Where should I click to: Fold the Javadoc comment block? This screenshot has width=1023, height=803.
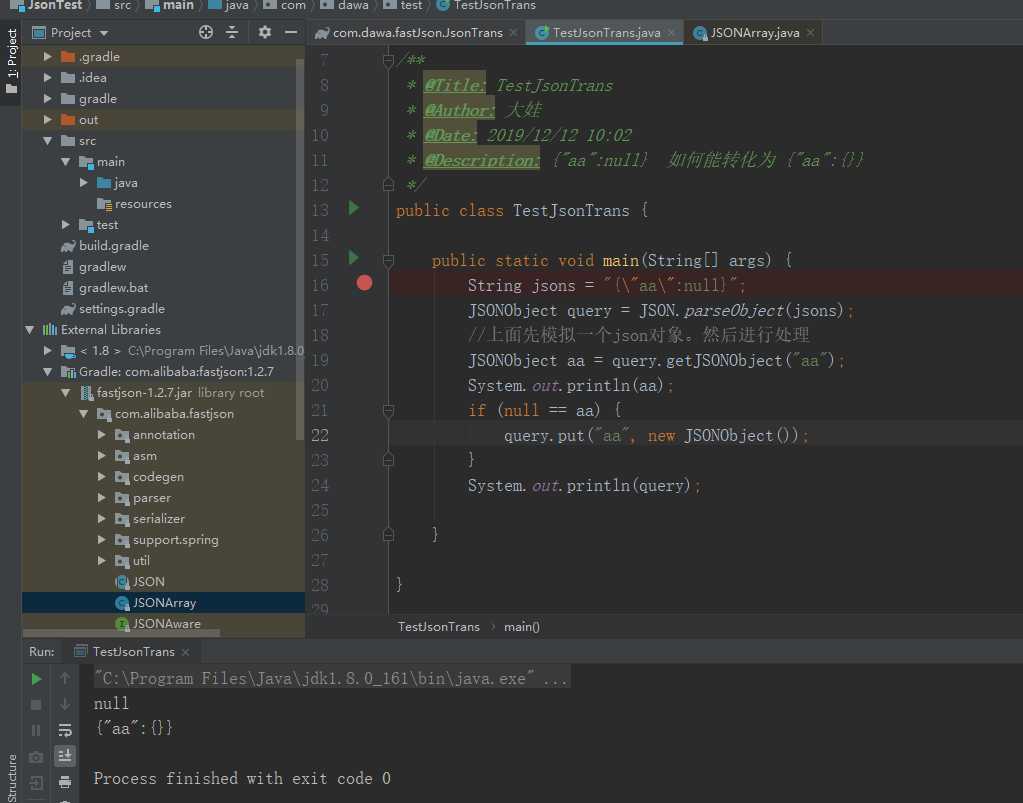tap(388, 61)
